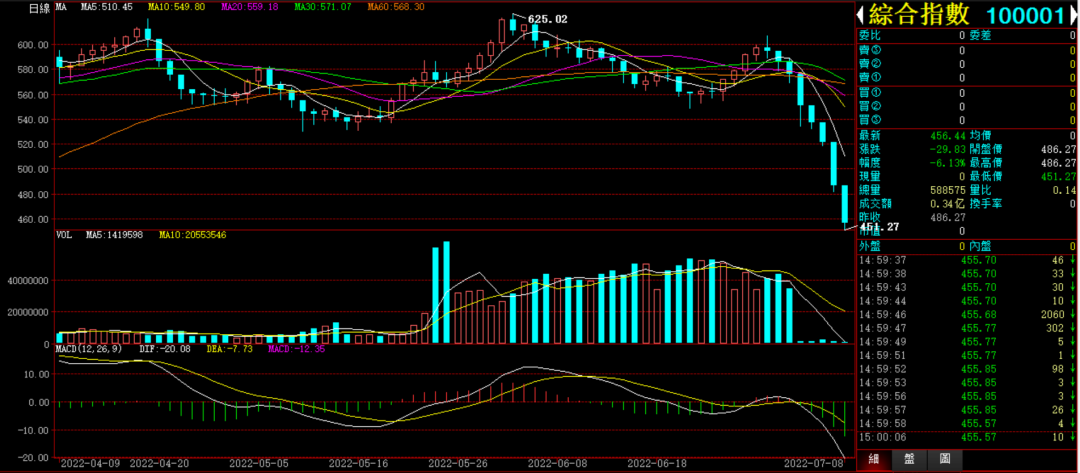
Task: Click the 40000000 volume axis label
Action: tap(28, 281)
